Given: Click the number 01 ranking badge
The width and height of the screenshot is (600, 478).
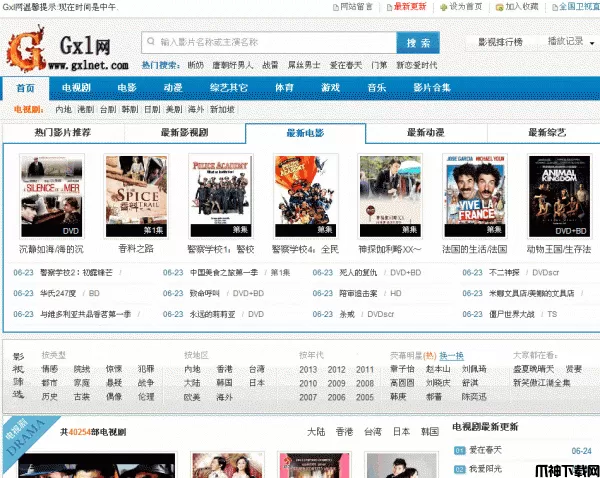Looking at the screenshot, I should (x=458, y=451).
